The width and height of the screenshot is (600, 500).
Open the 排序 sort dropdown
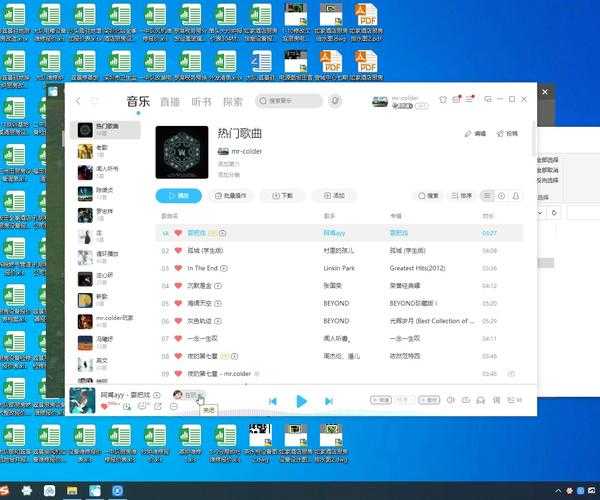tap(461, 196)
